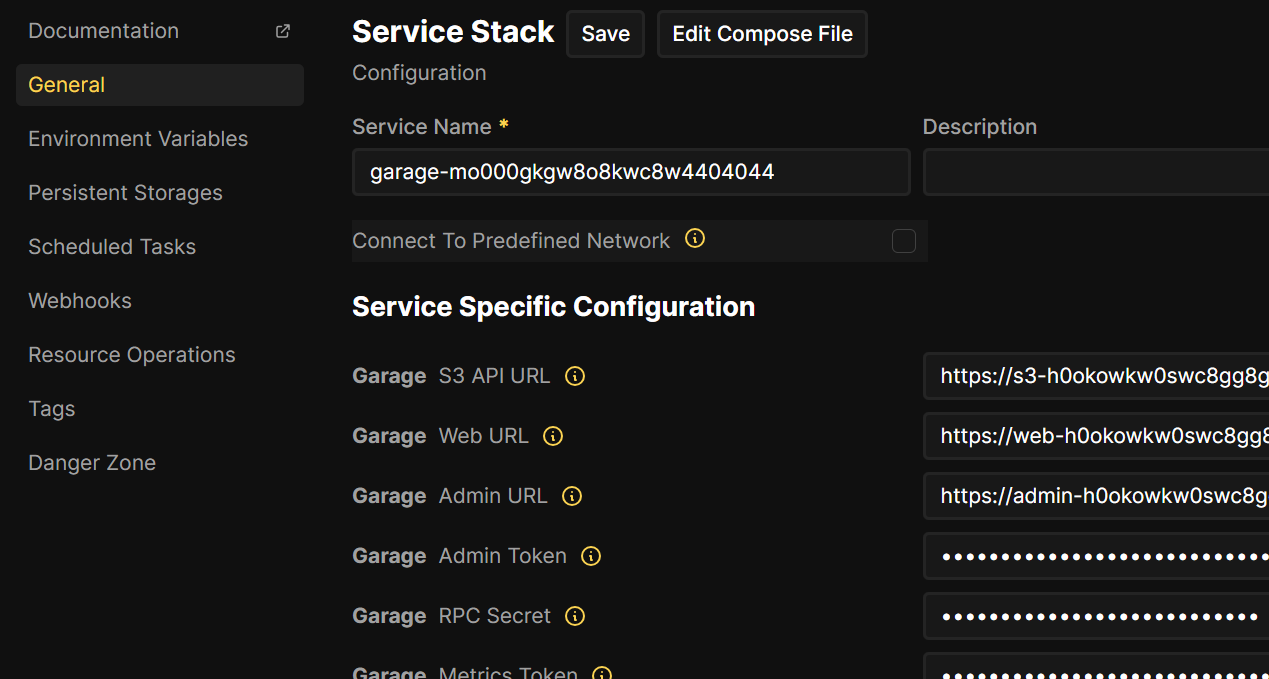Screen dimensions: 1269x679
Task: Click the Service Stack heading
Action: pos(453,32)
